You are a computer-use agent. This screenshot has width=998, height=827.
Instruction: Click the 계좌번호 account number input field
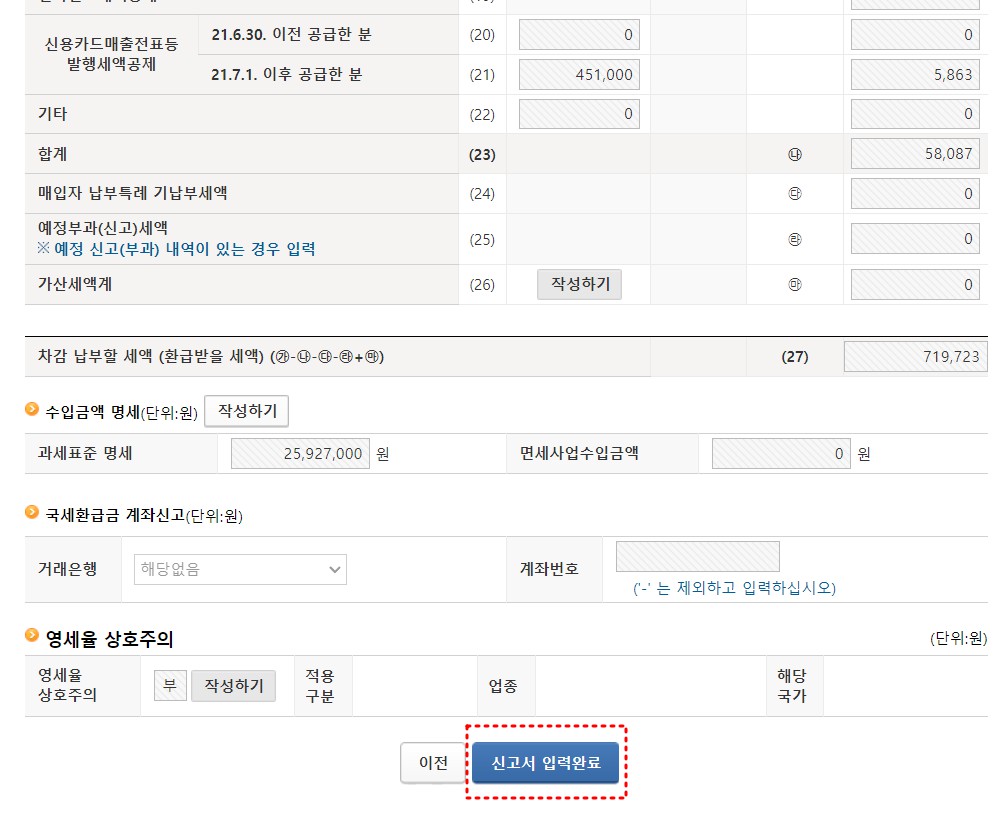[x=697, y=556]
